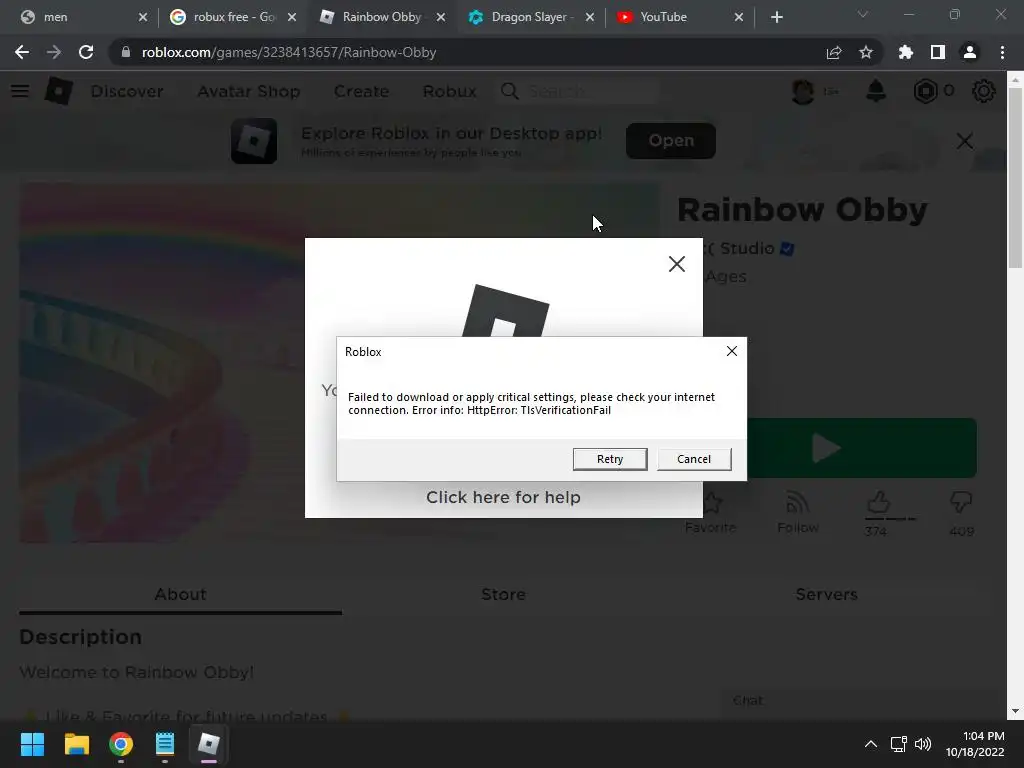Open a new browser tab
Viewport: 1024px width, 768px height.
[776, 17]
